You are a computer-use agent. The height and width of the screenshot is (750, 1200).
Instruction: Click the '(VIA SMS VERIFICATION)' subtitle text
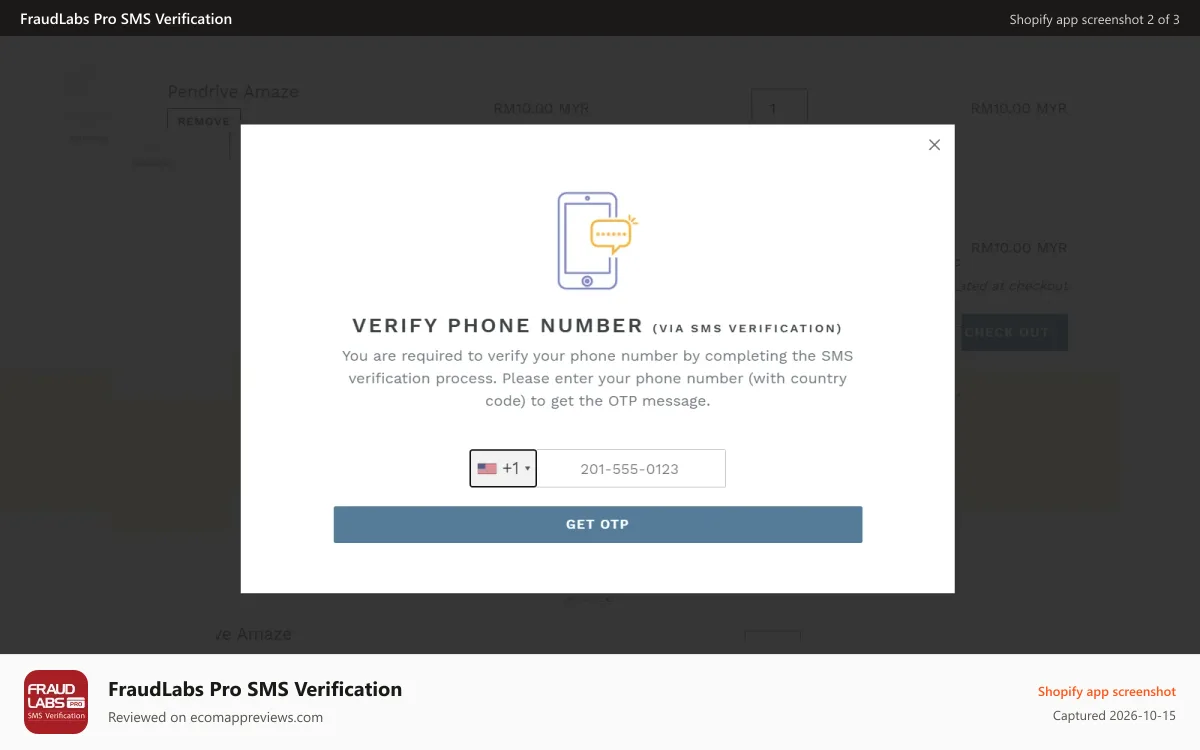coord(747,328)
